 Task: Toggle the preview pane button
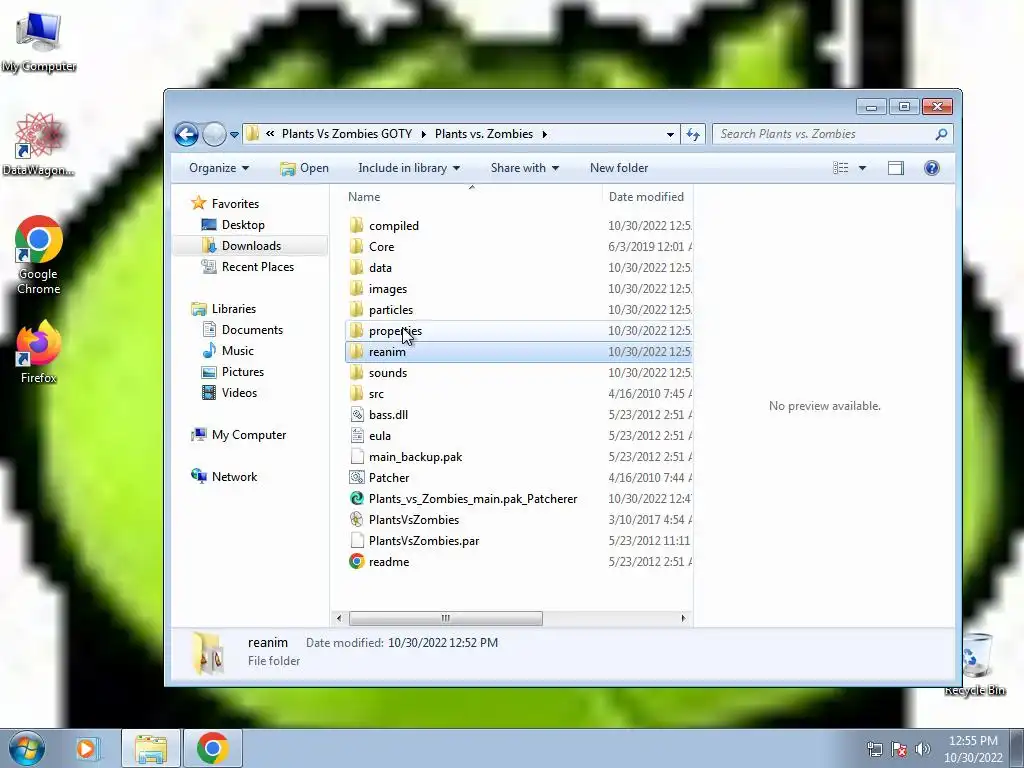895,168
